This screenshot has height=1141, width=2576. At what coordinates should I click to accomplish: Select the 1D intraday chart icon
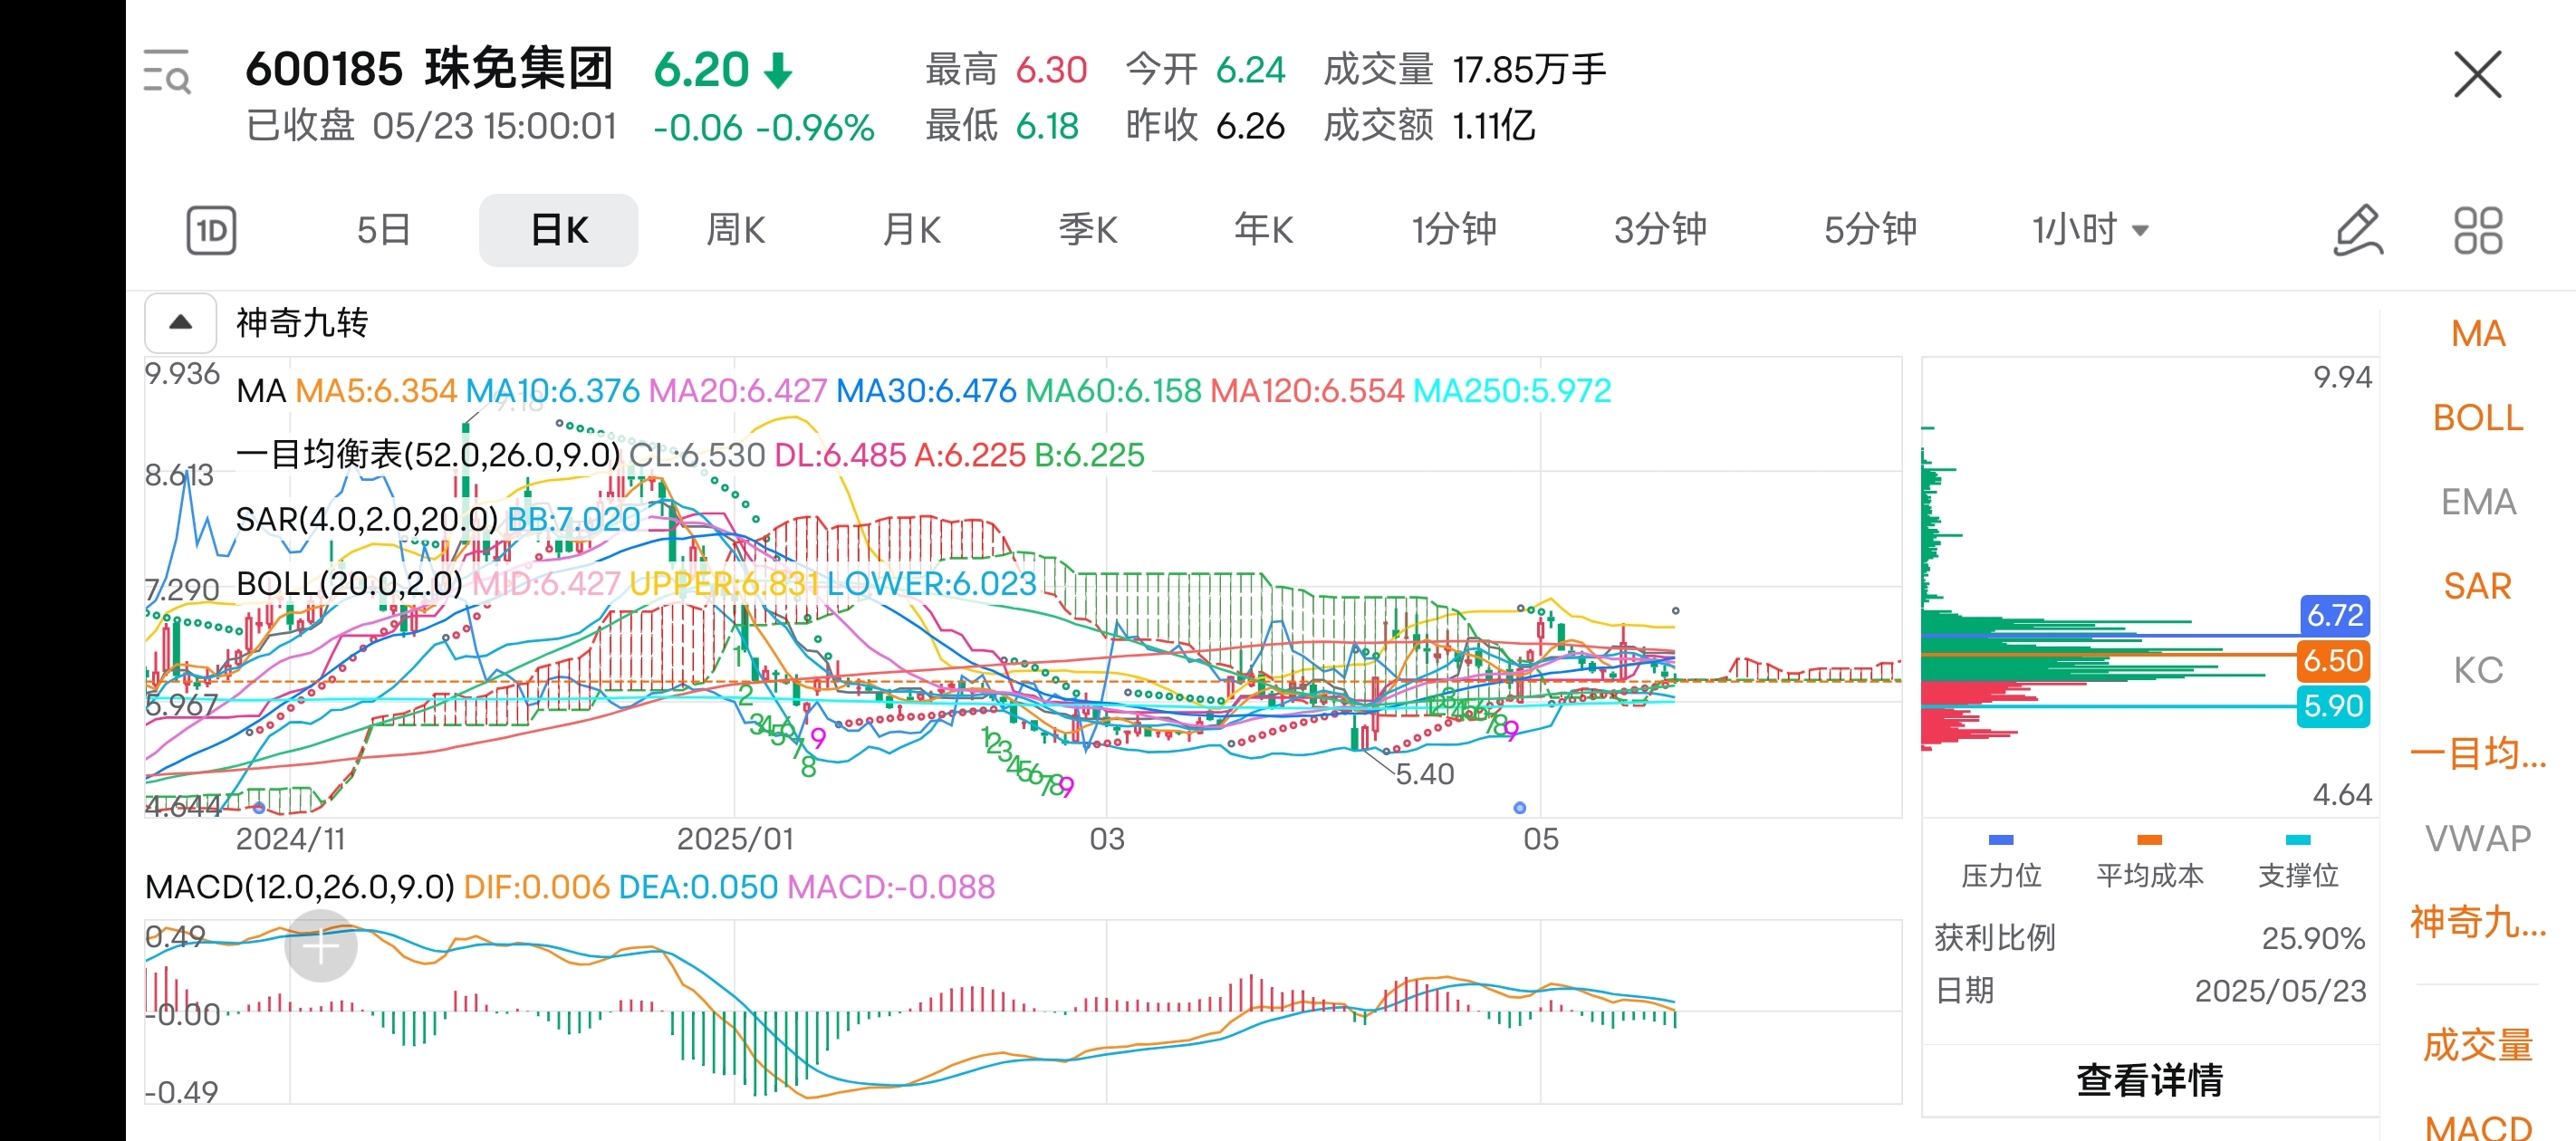pos(211,230)
